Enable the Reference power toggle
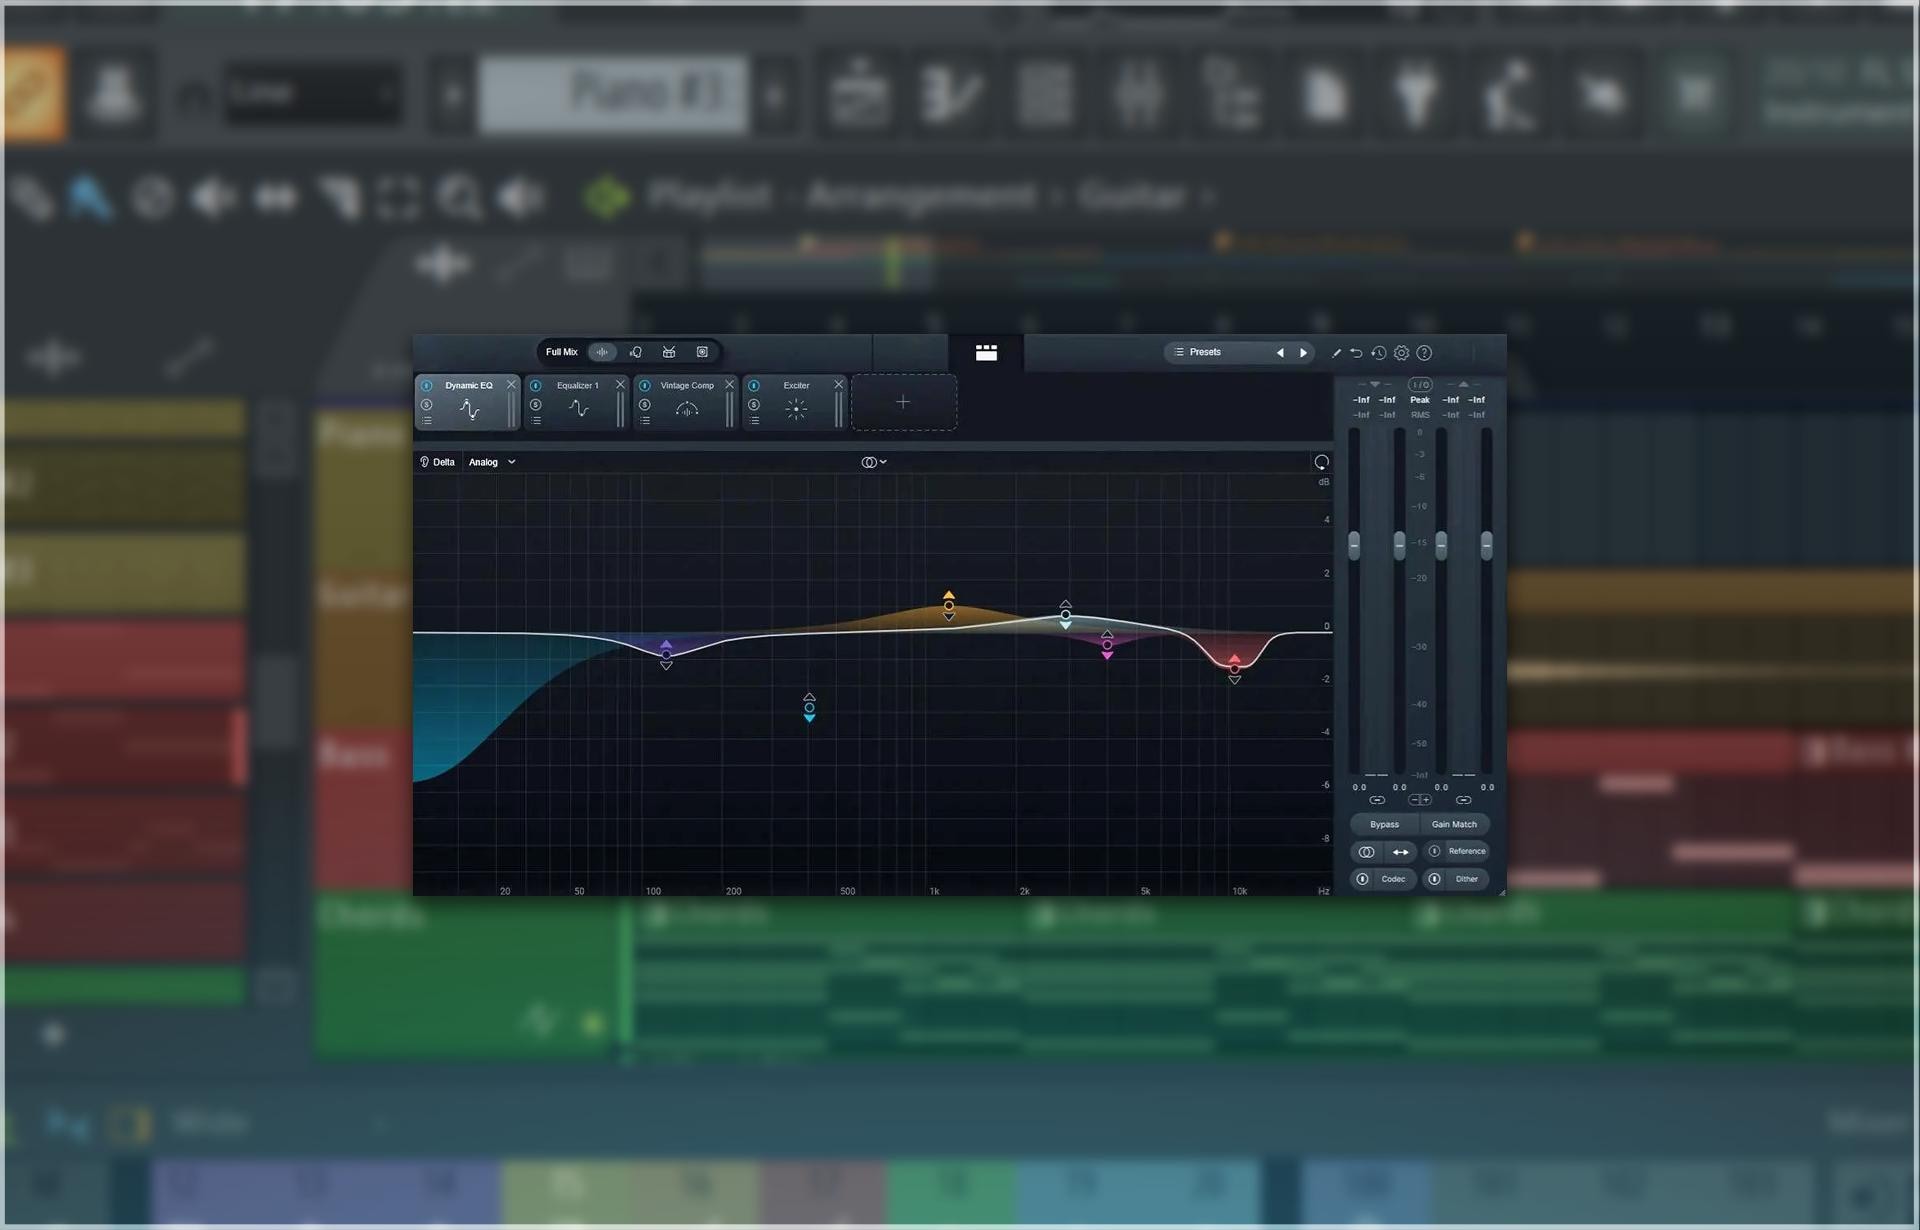Image resolution: width=1920 pixels, height=1230 pixels. point(1434,851)
